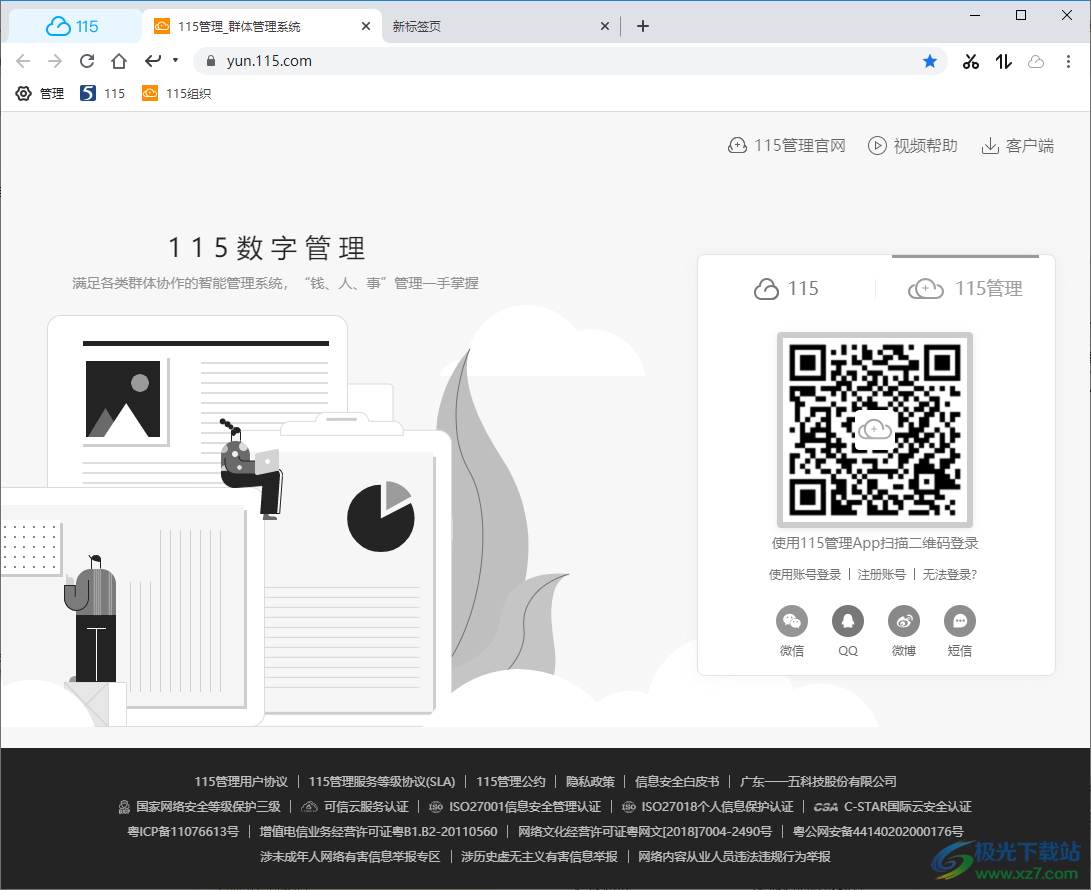Click the undo-close-tab arrow icon
The width and height of the screenshot is (1091, 890).
click(x=153, y=61)
